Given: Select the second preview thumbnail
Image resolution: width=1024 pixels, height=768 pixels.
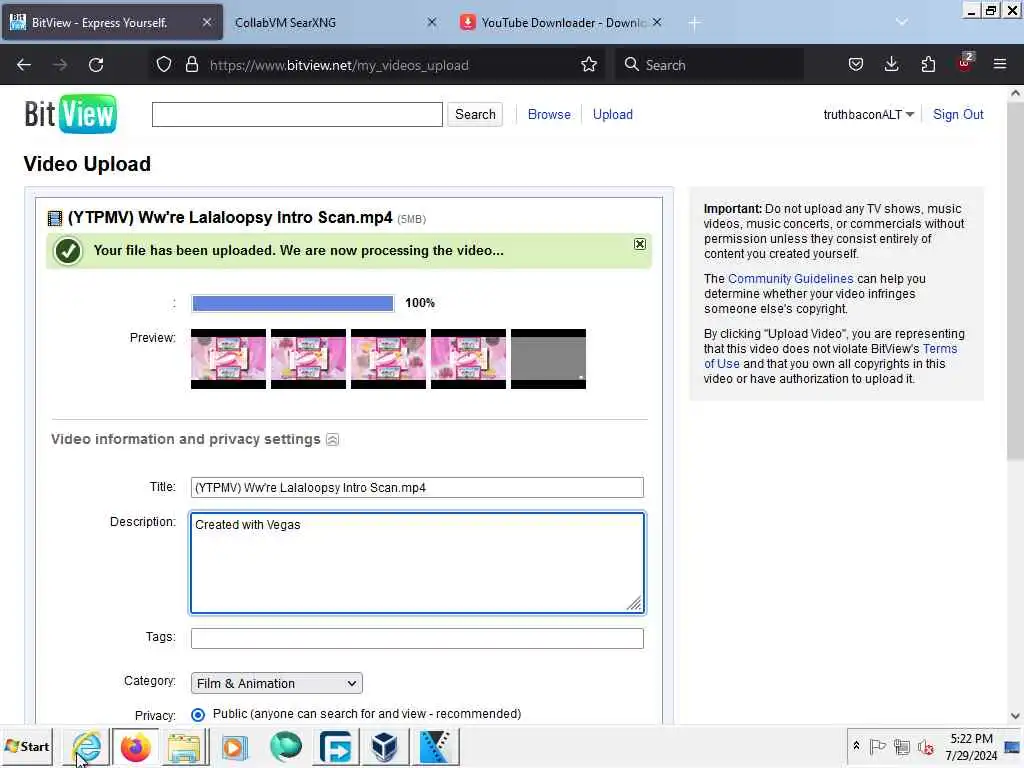Looking at the screenshot, I should point(308,359).
